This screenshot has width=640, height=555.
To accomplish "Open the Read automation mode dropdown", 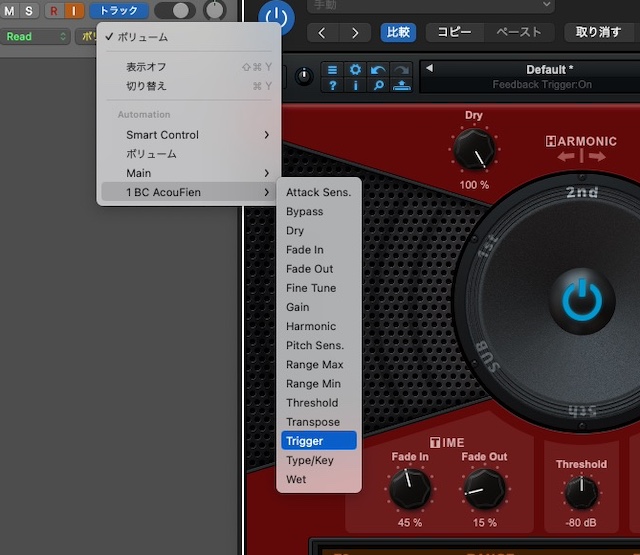I will pyautogui.click(x=35, y=36).
